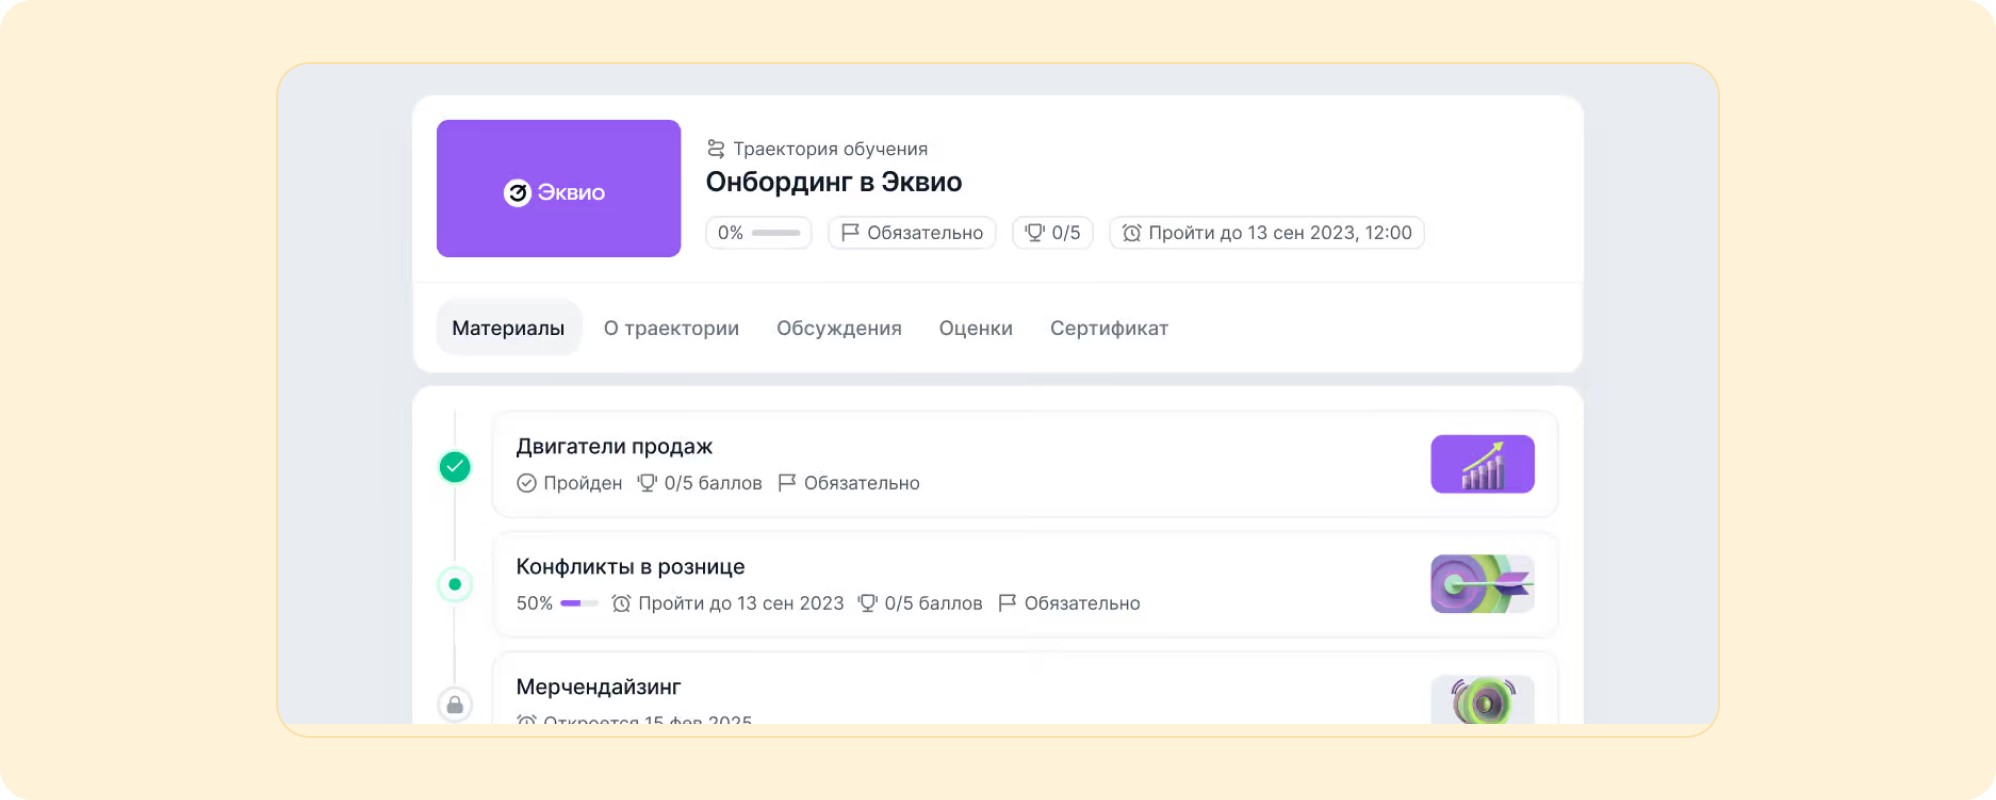Click the Пройден check icon

[x=526, y=483]
